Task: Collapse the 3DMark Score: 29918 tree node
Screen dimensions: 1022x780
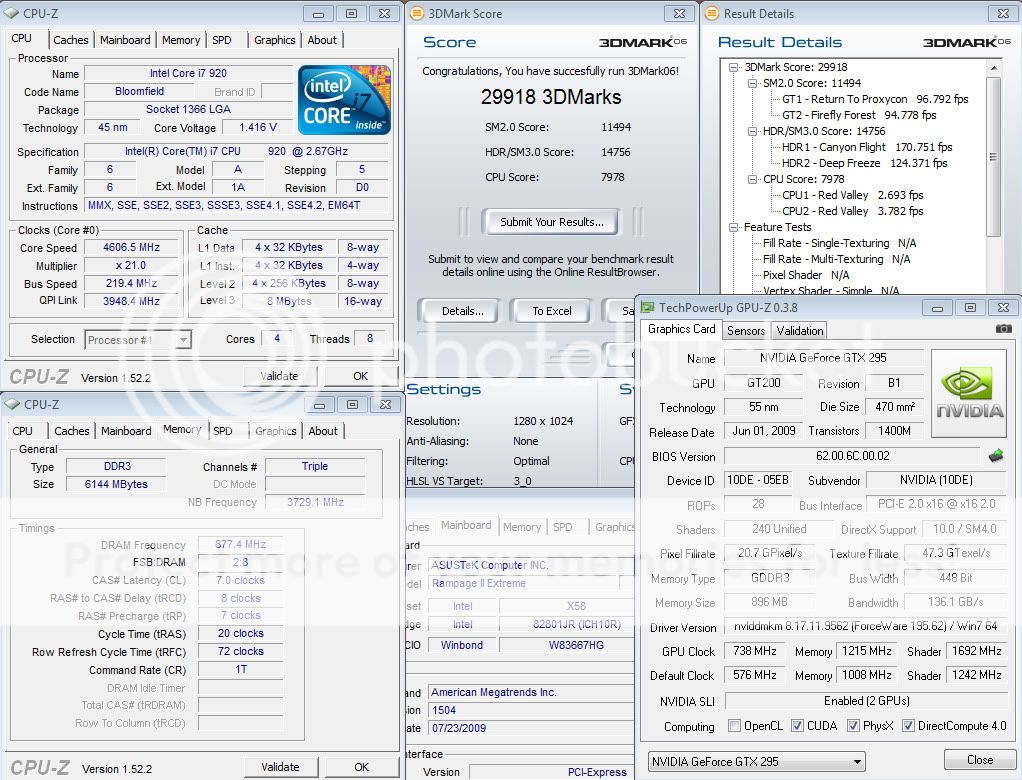Action: (734, 67)
